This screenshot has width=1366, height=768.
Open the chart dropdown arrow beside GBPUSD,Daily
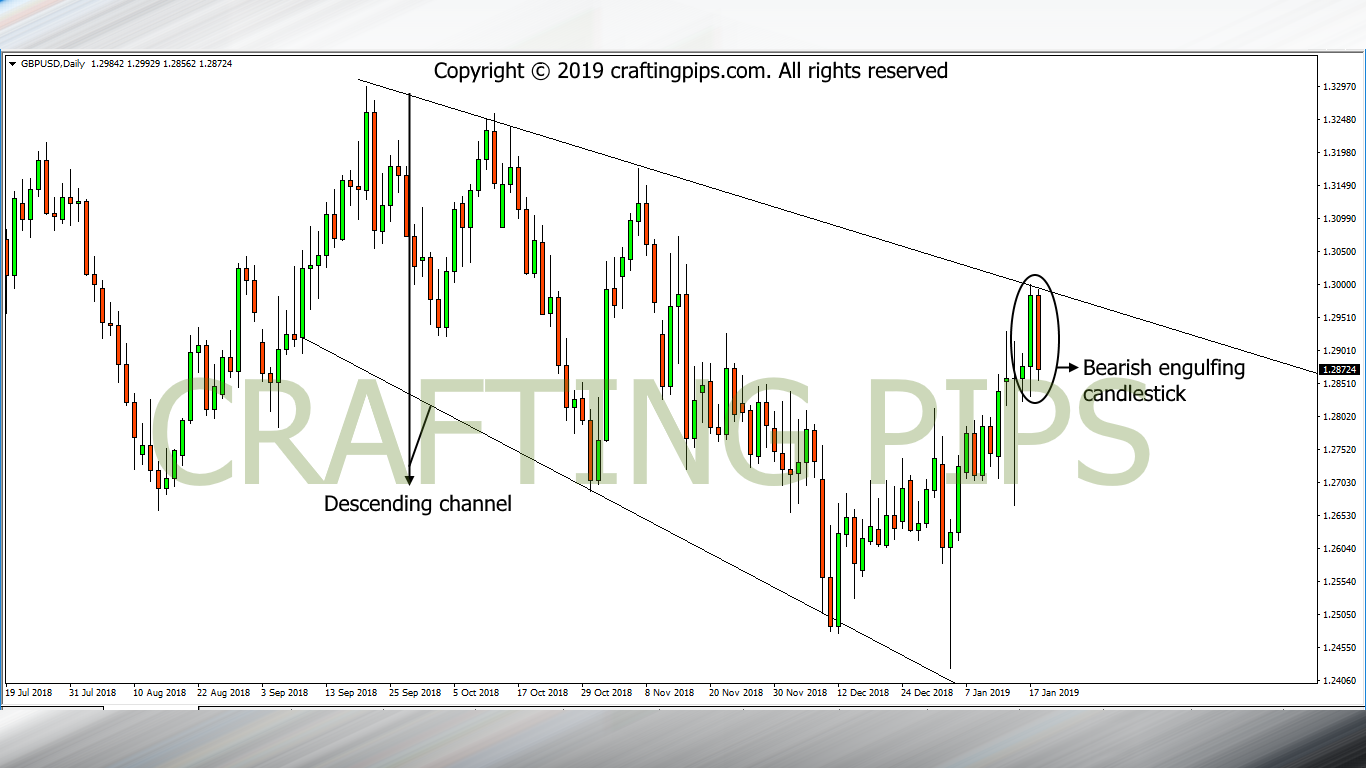point(12,64)
